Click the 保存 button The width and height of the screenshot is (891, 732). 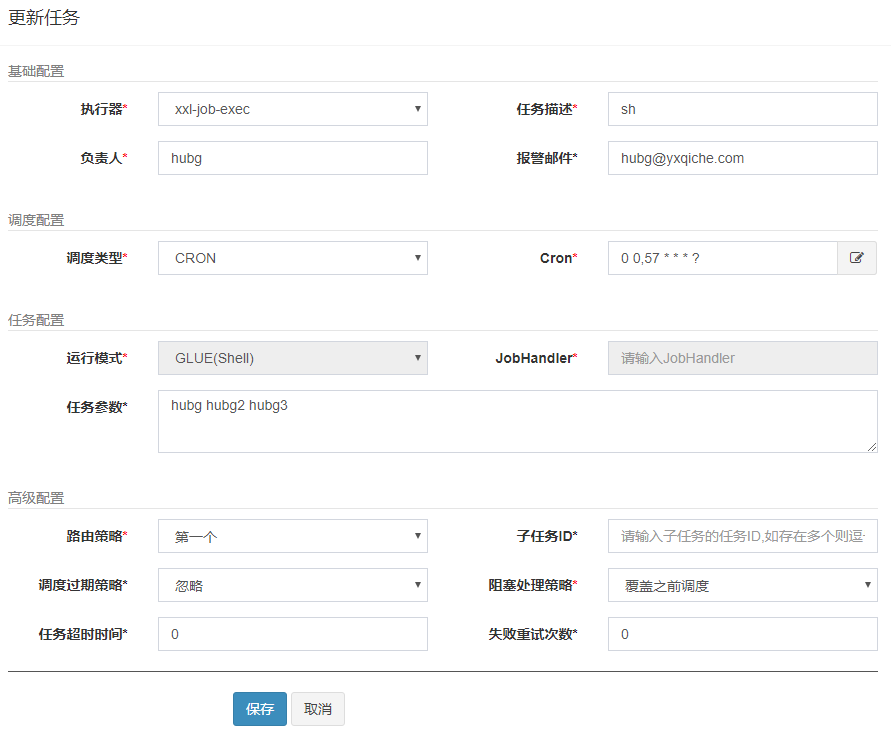pyautogui.click(x=260, y=709)
